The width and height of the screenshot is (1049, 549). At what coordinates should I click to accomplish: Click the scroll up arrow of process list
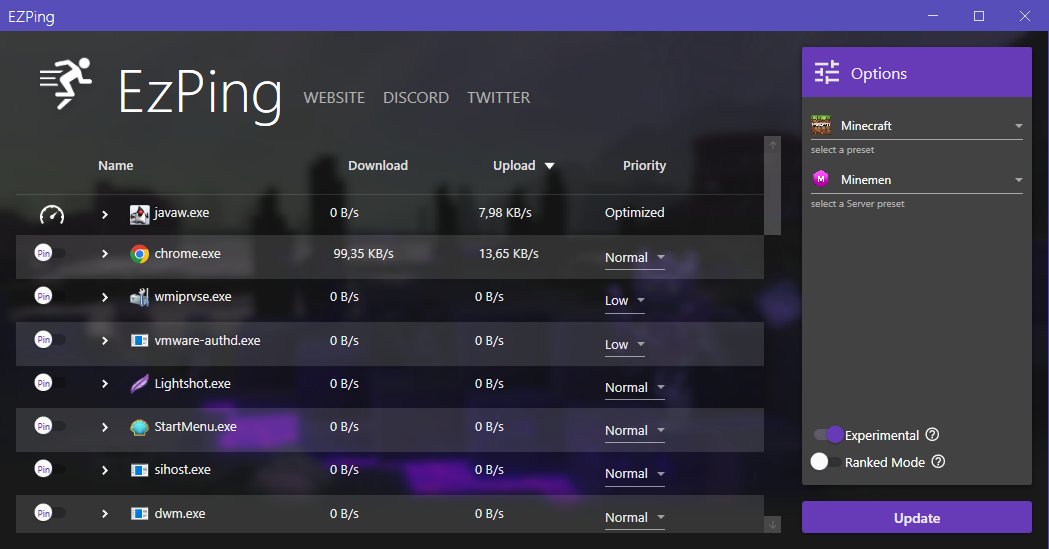coord(772,144)
